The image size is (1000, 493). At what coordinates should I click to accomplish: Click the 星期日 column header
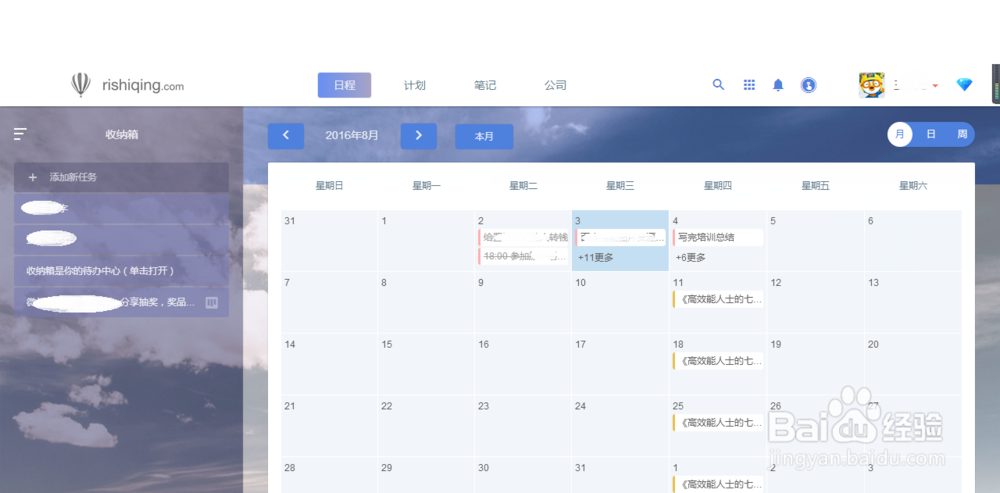pos(330,186)
